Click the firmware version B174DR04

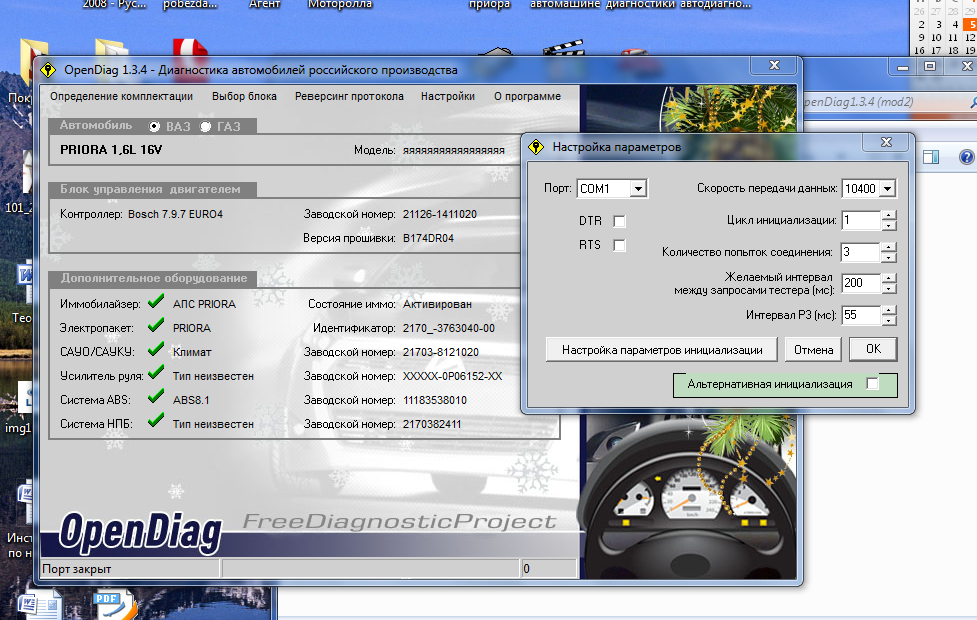pyautogui.click(x=429, y=238)
